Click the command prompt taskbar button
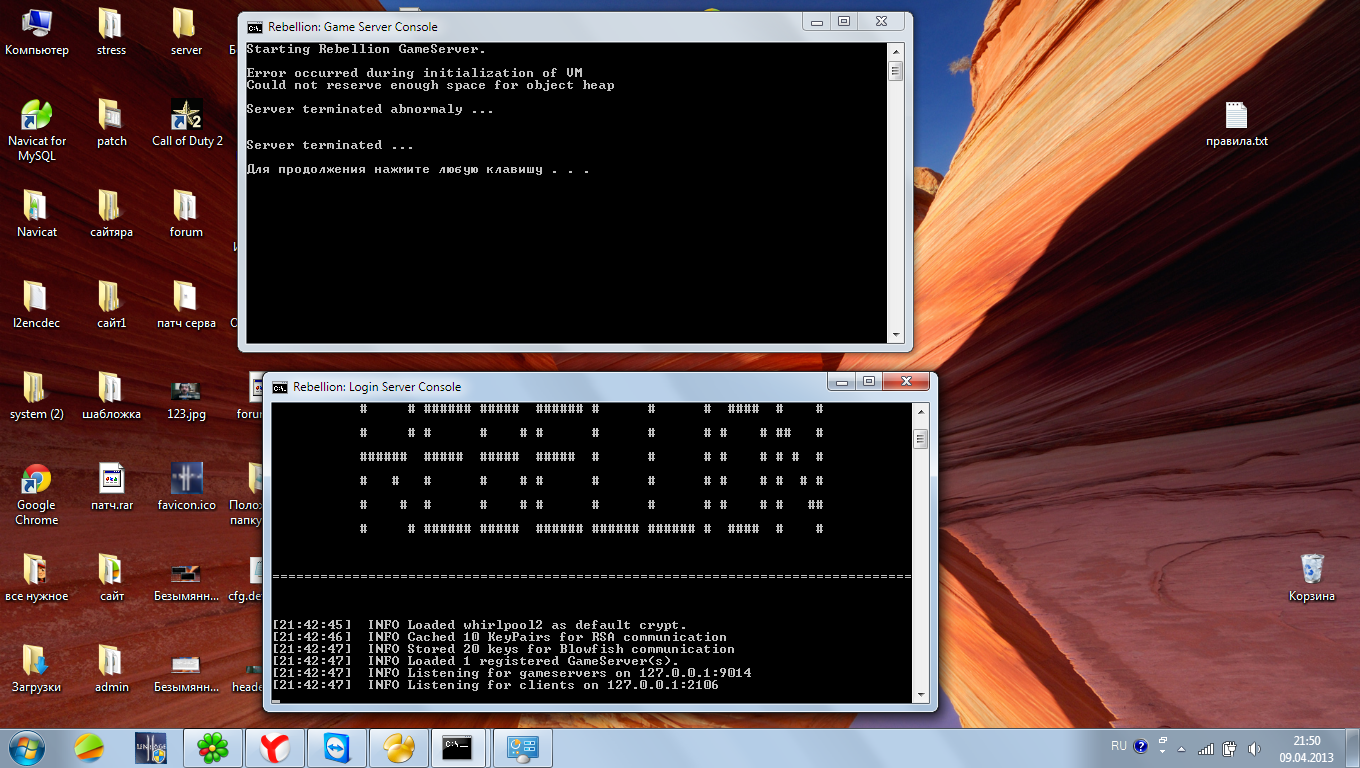 pos(458,748)
